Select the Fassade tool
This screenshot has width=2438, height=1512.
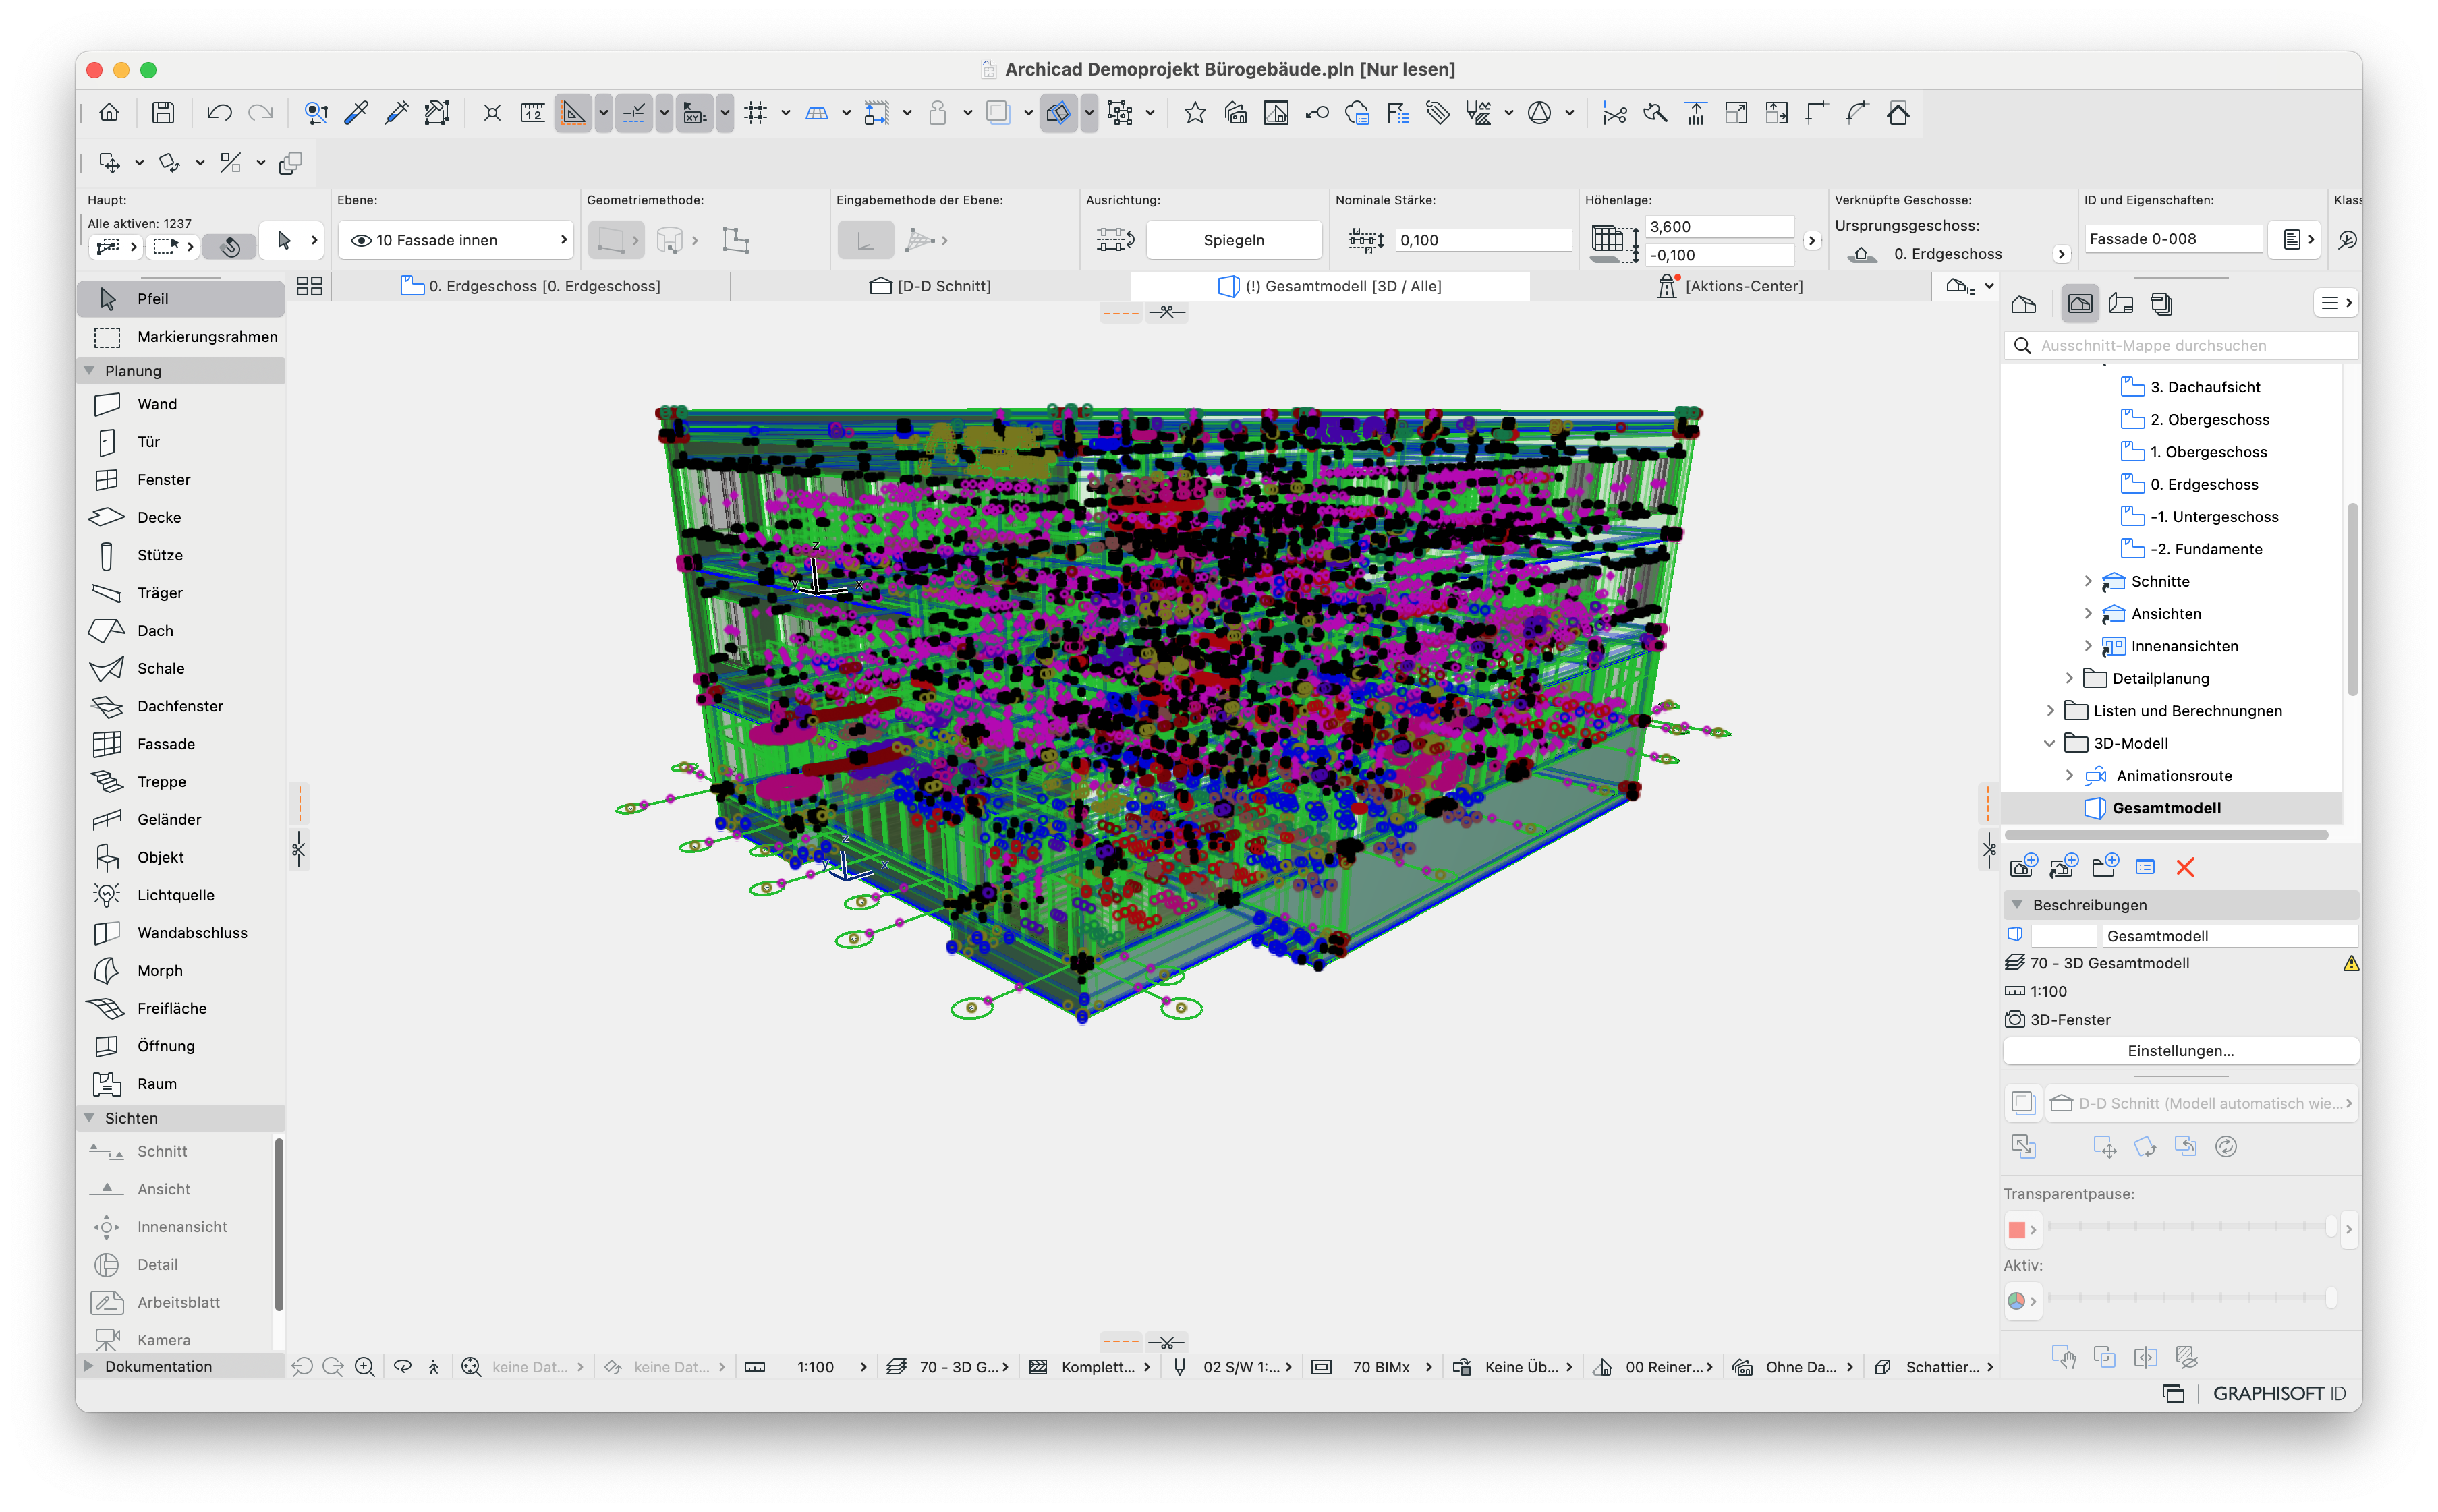180,744
